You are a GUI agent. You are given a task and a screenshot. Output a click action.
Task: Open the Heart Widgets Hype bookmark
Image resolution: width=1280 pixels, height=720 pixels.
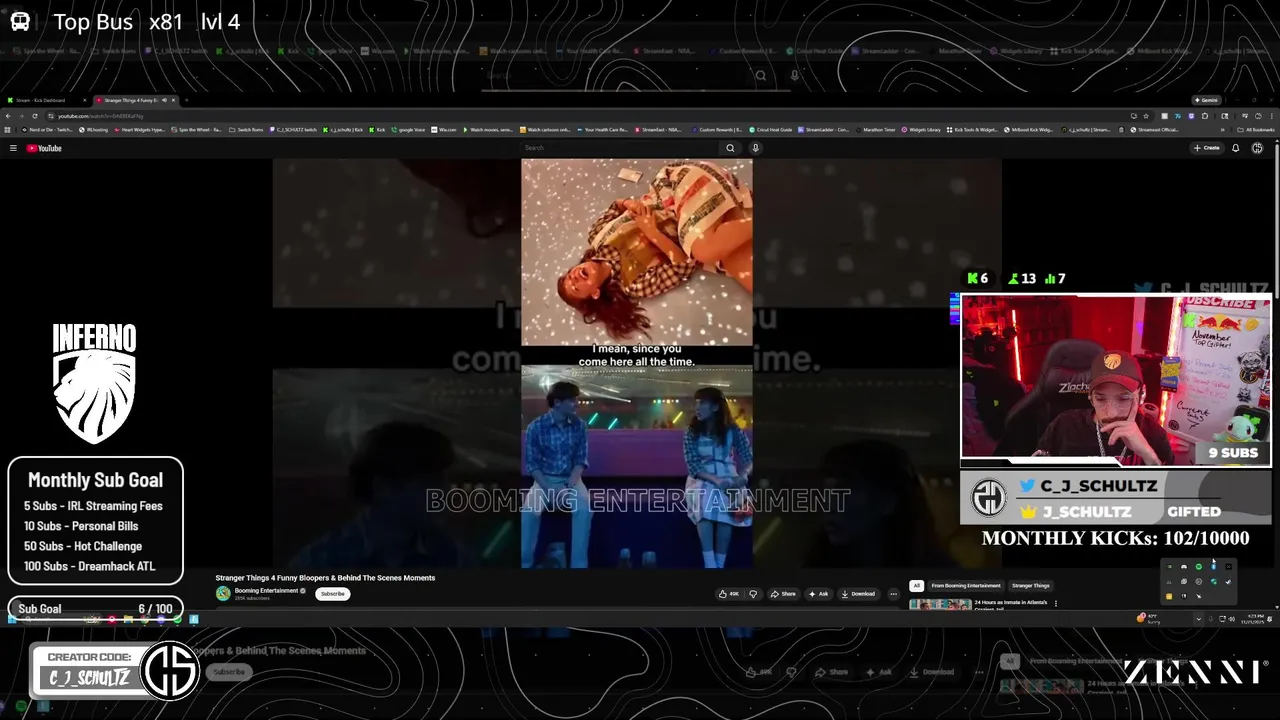point(140,129)
